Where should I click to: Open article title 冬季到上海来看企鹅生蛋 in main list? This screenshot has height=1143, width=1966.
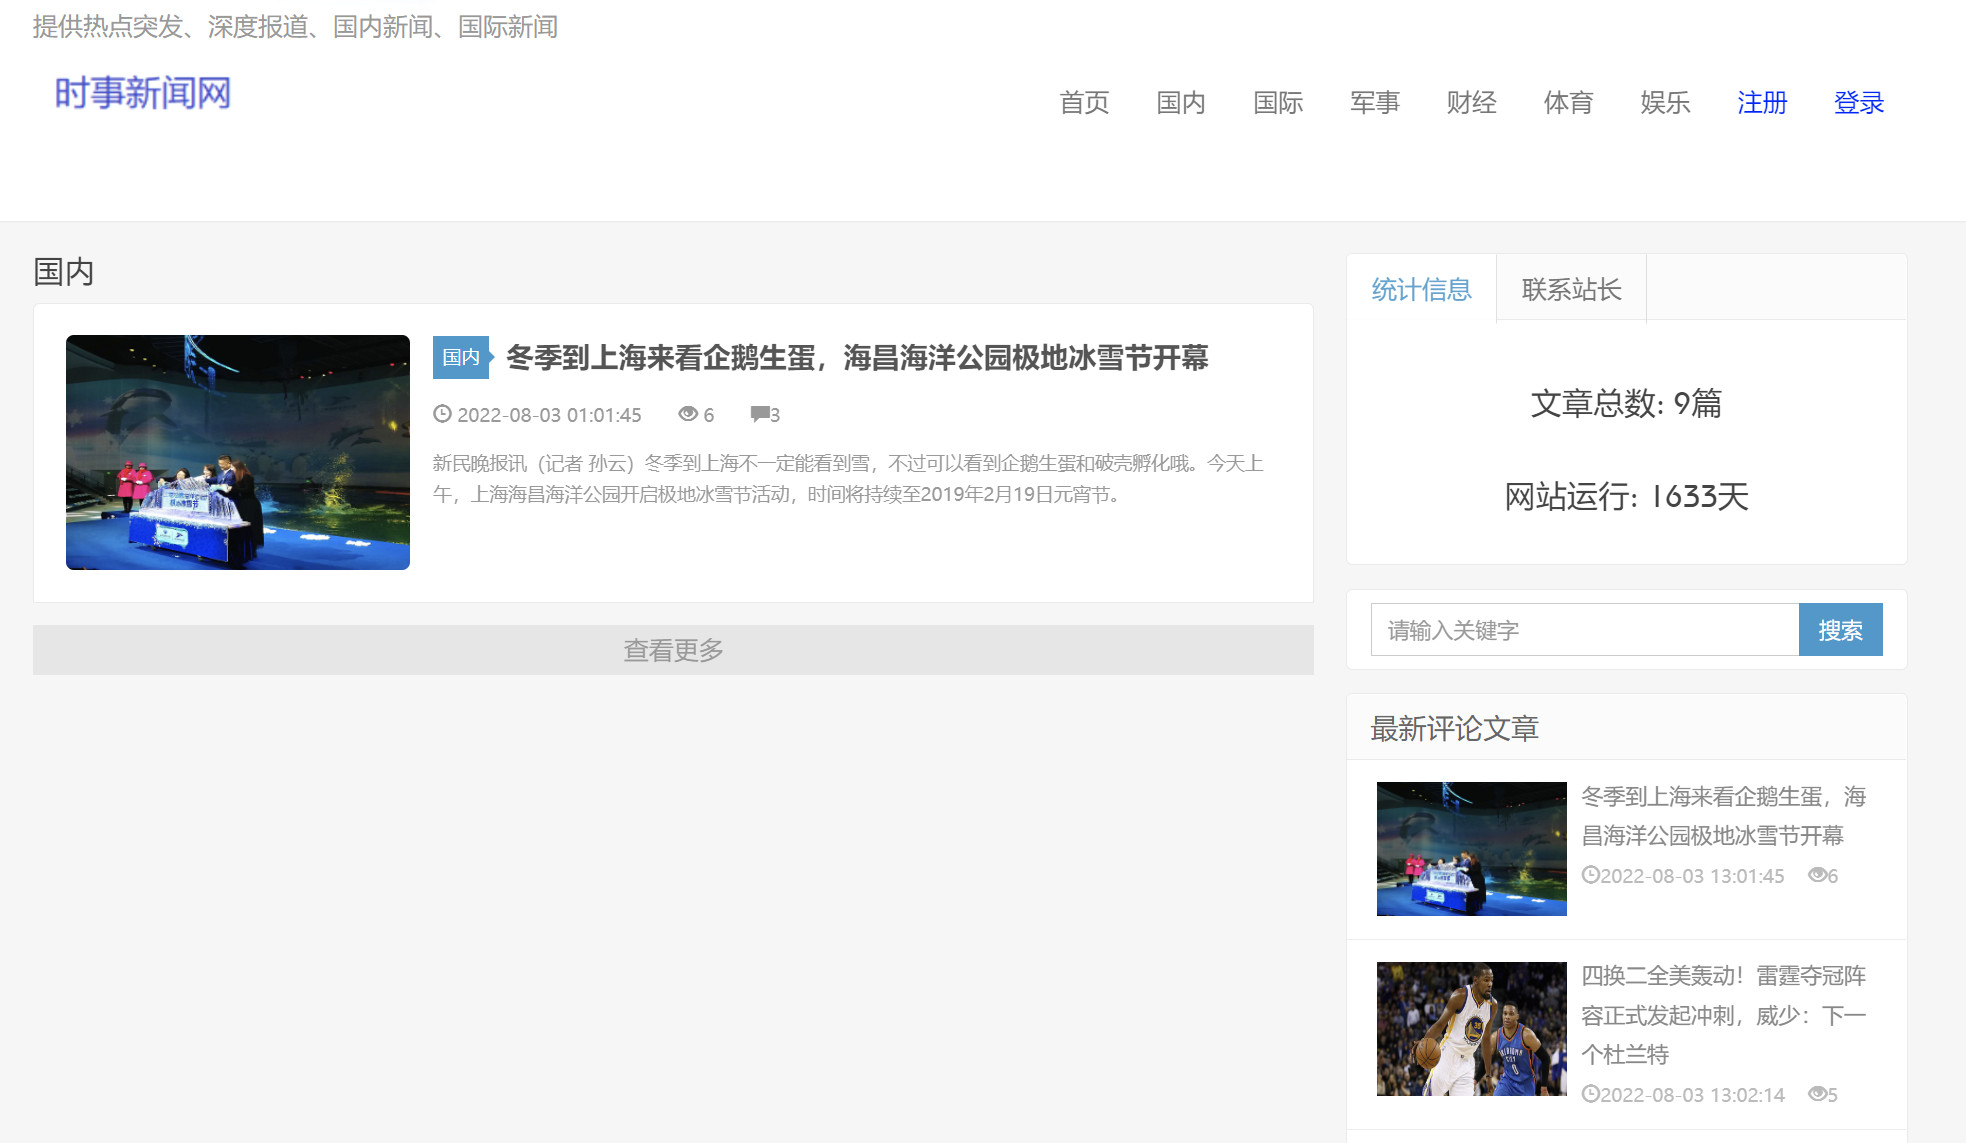(x=857, y=357)
